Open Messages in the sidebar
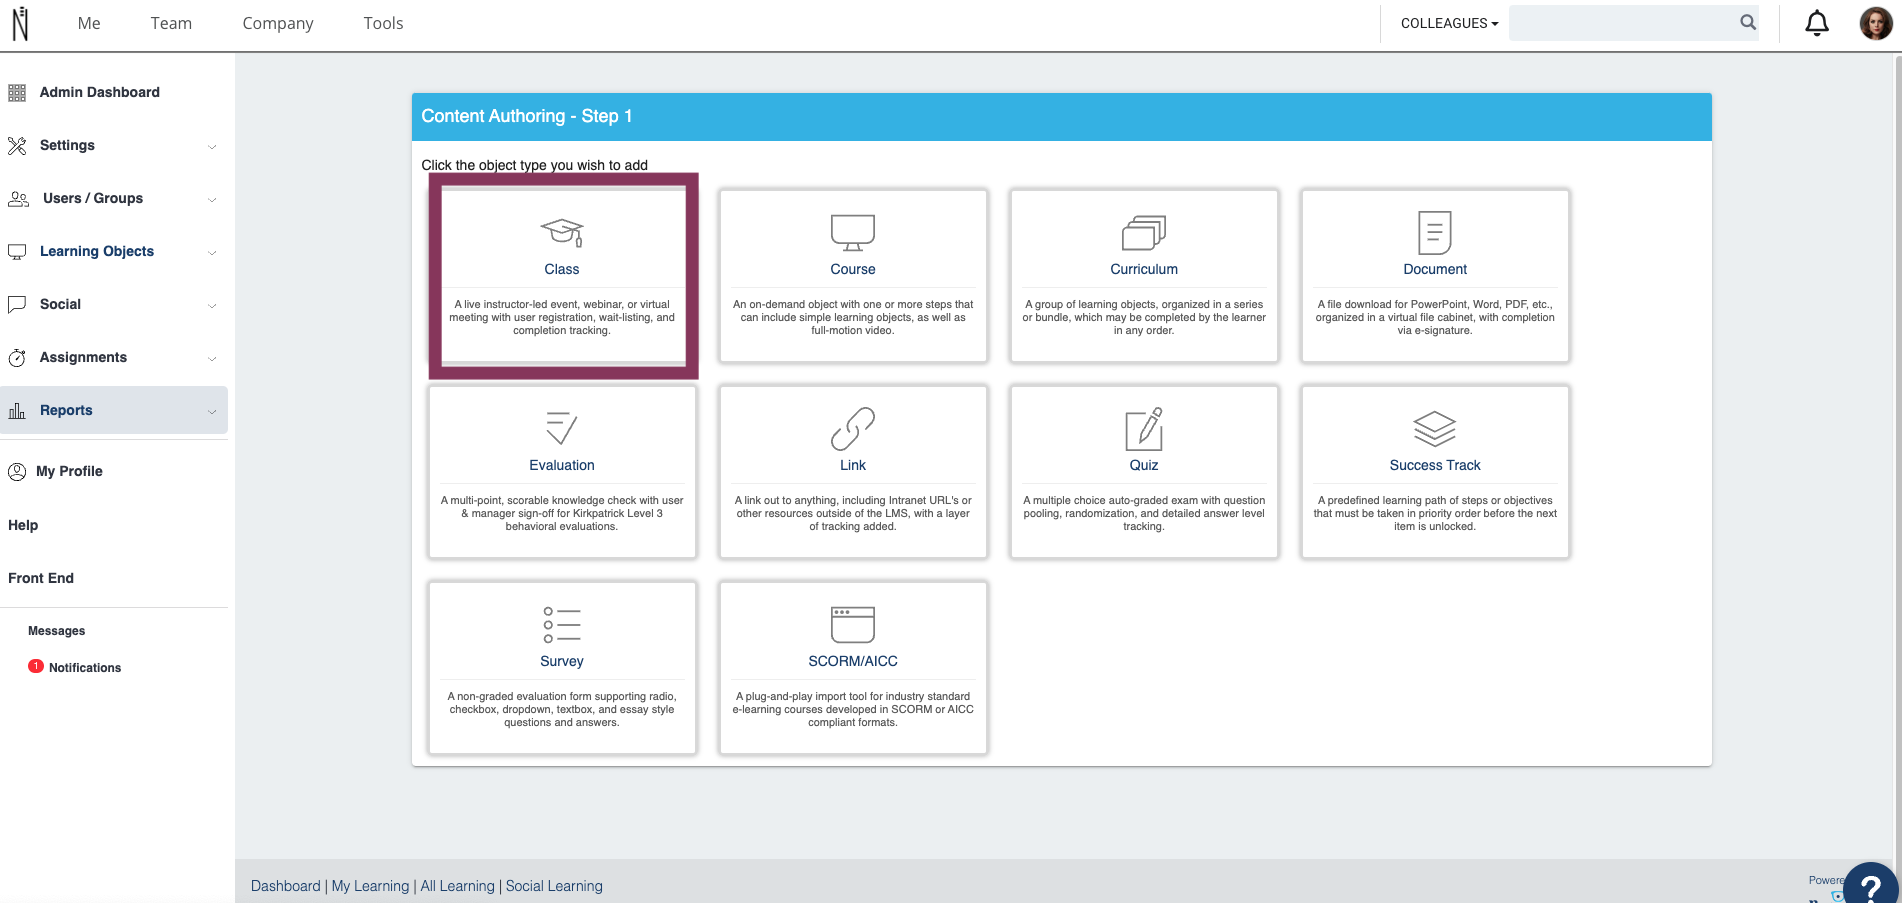1902x903 pixels. coord(56,631)
